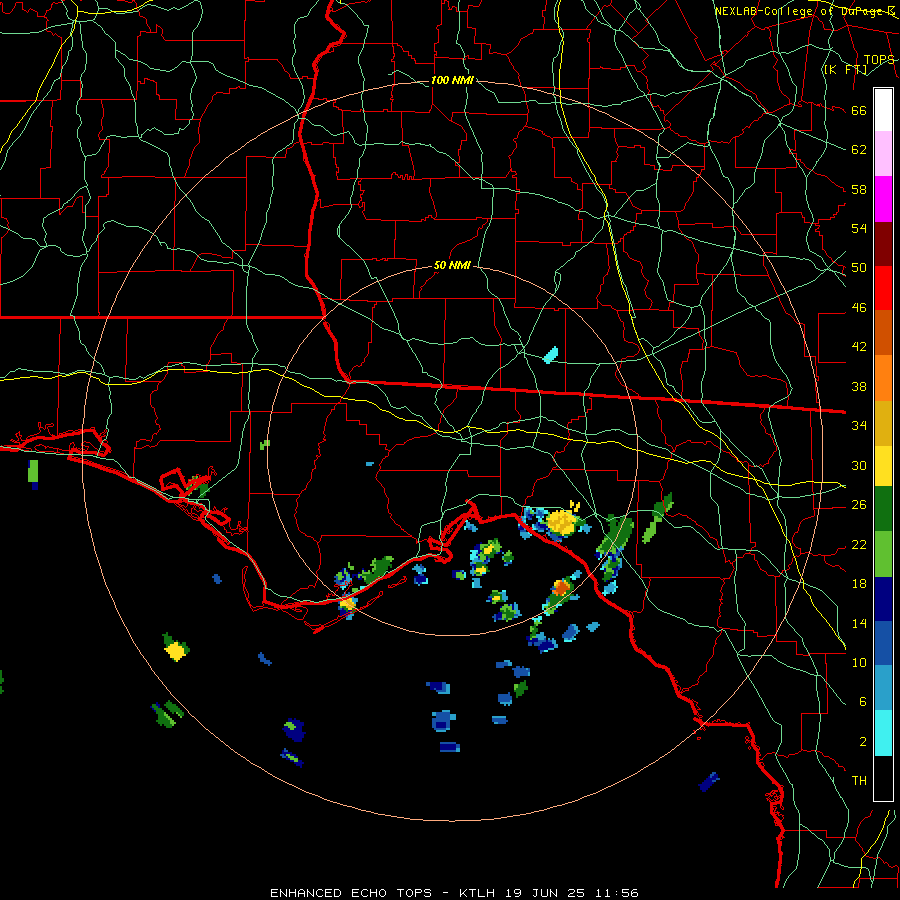This screenshot has width=900, height=900.
Task: Click the cyan legend swatch
Action: 883,733
